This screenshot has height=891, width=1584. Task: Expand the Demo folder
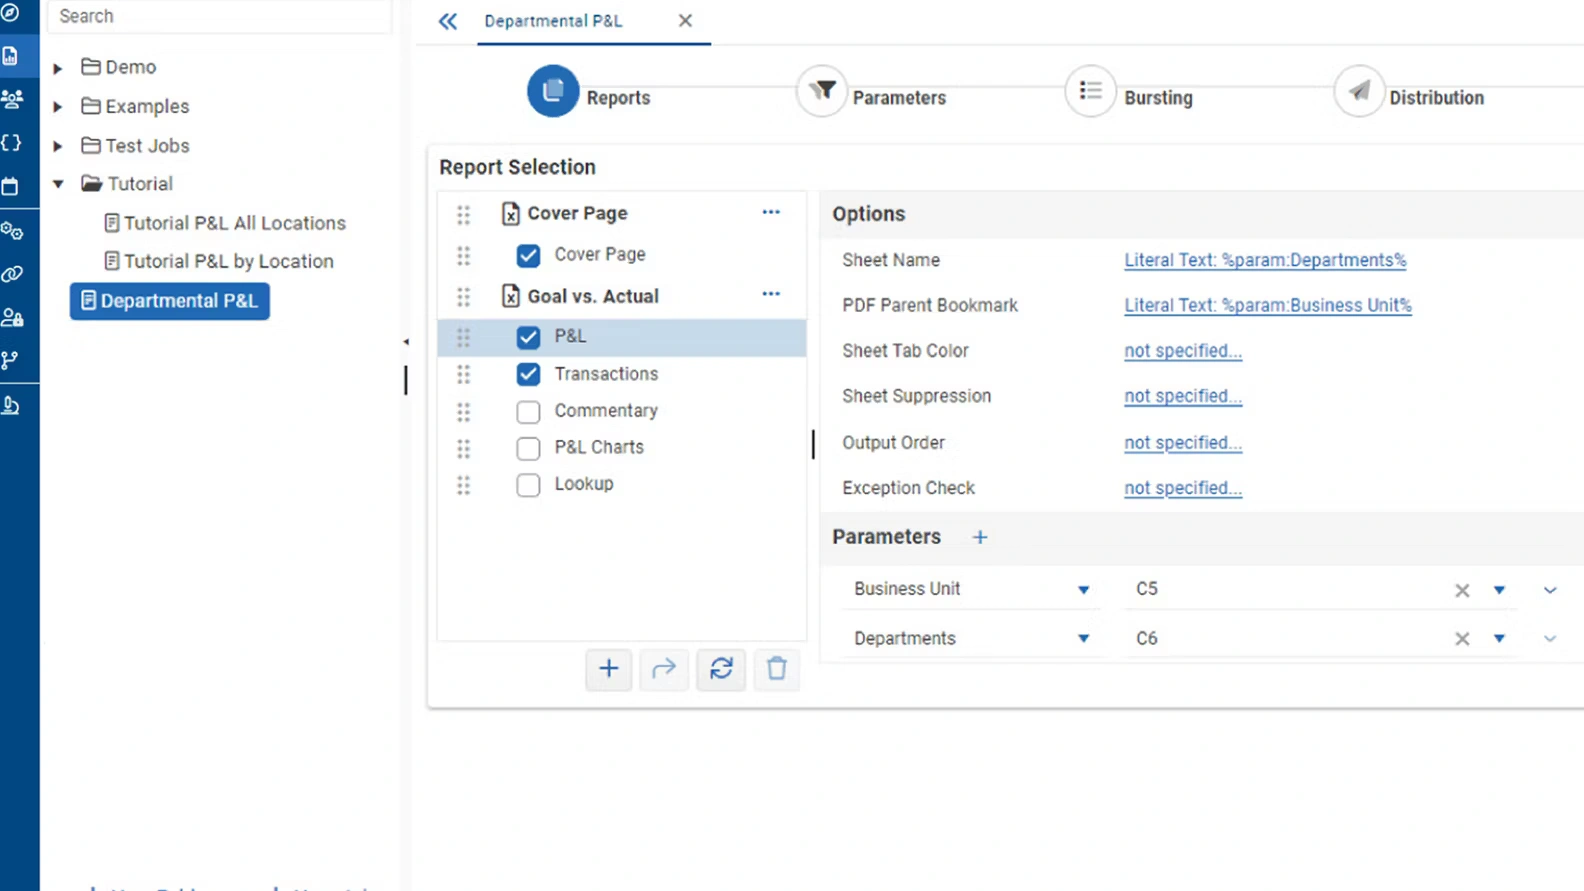(58, 68)
